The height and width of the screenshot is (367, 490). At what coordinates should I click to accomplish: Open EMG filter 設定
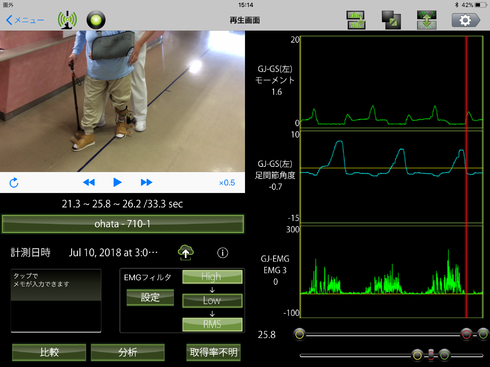tap(150, 297)
